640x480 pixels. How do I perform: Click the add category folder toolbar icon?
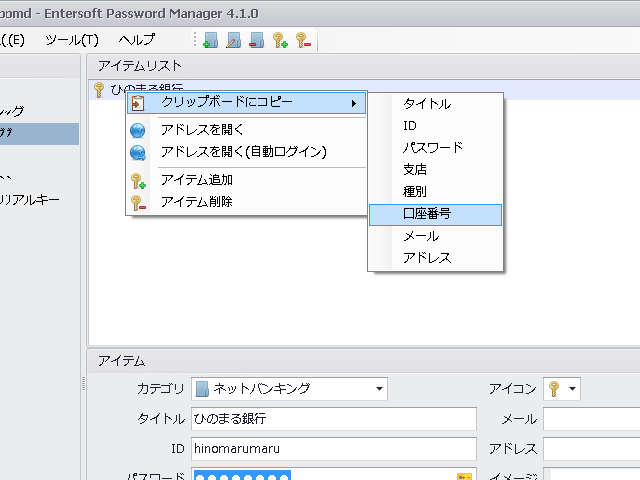[x=211, y=40]
